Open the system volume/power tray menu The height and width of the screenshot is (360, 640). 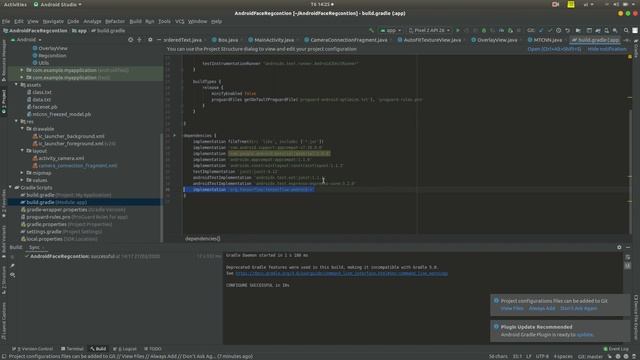point(620,4)
